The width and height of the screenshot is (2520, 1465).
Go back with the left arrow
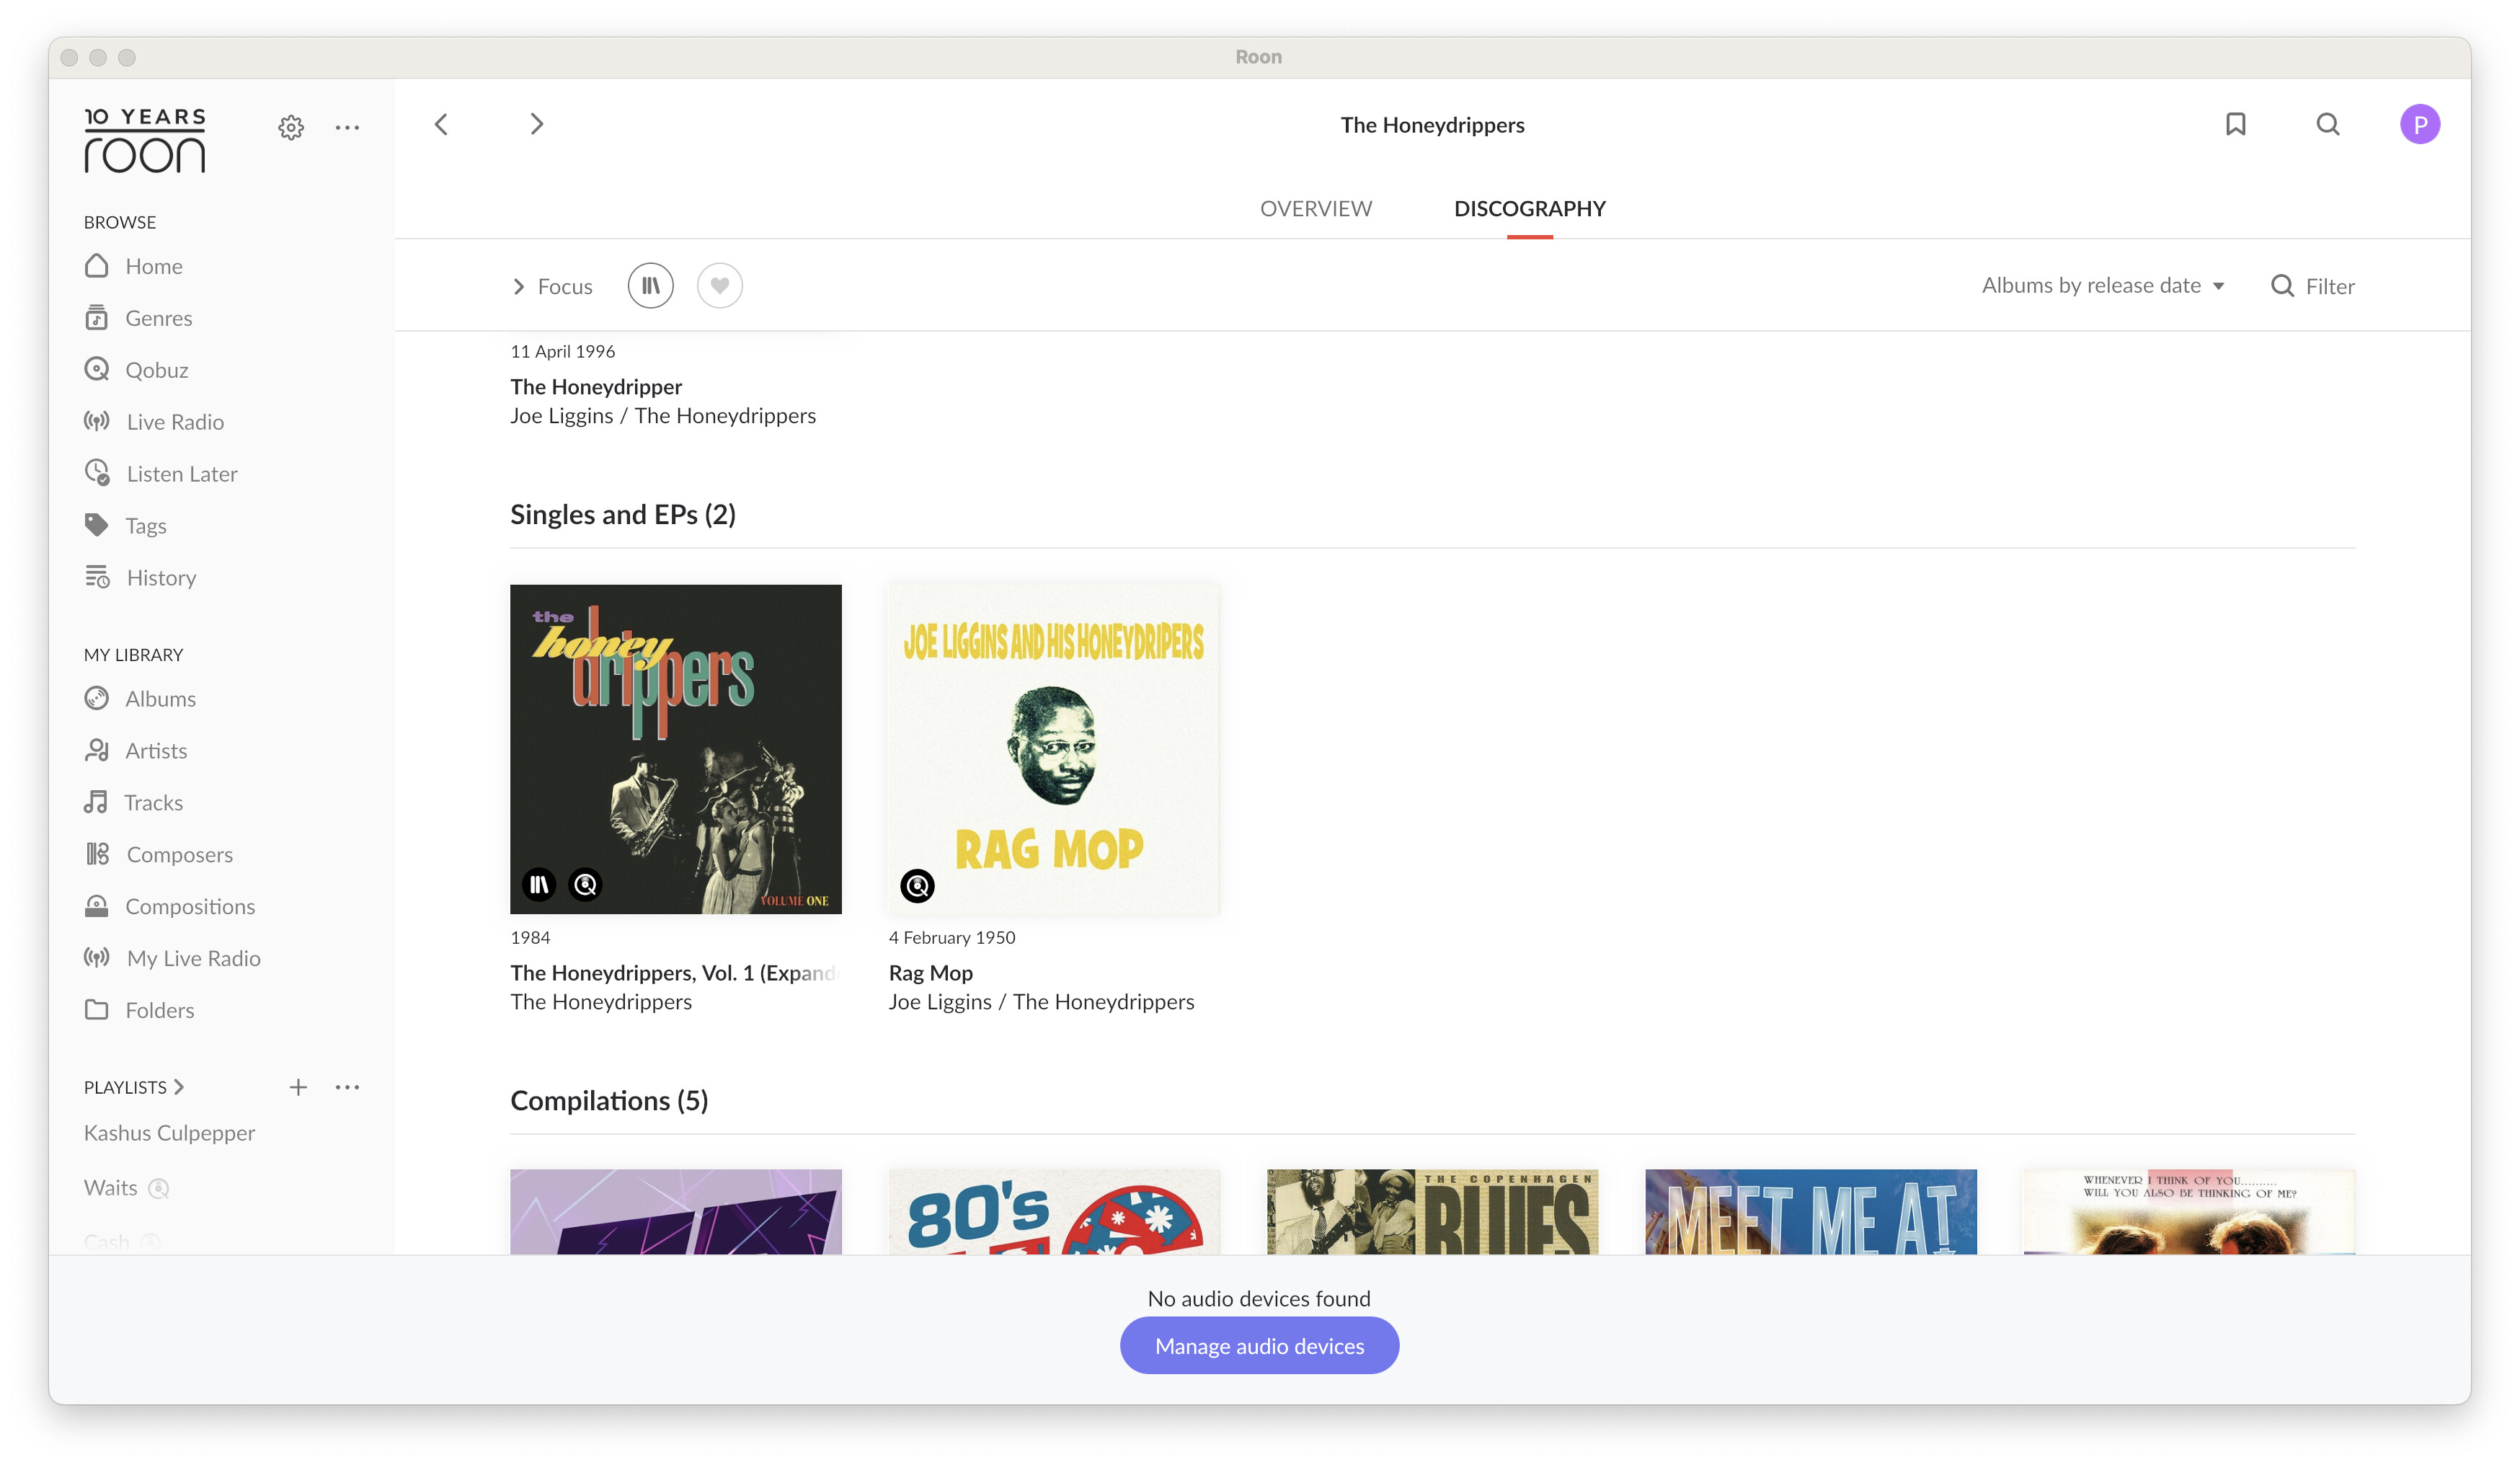(441, 124)
